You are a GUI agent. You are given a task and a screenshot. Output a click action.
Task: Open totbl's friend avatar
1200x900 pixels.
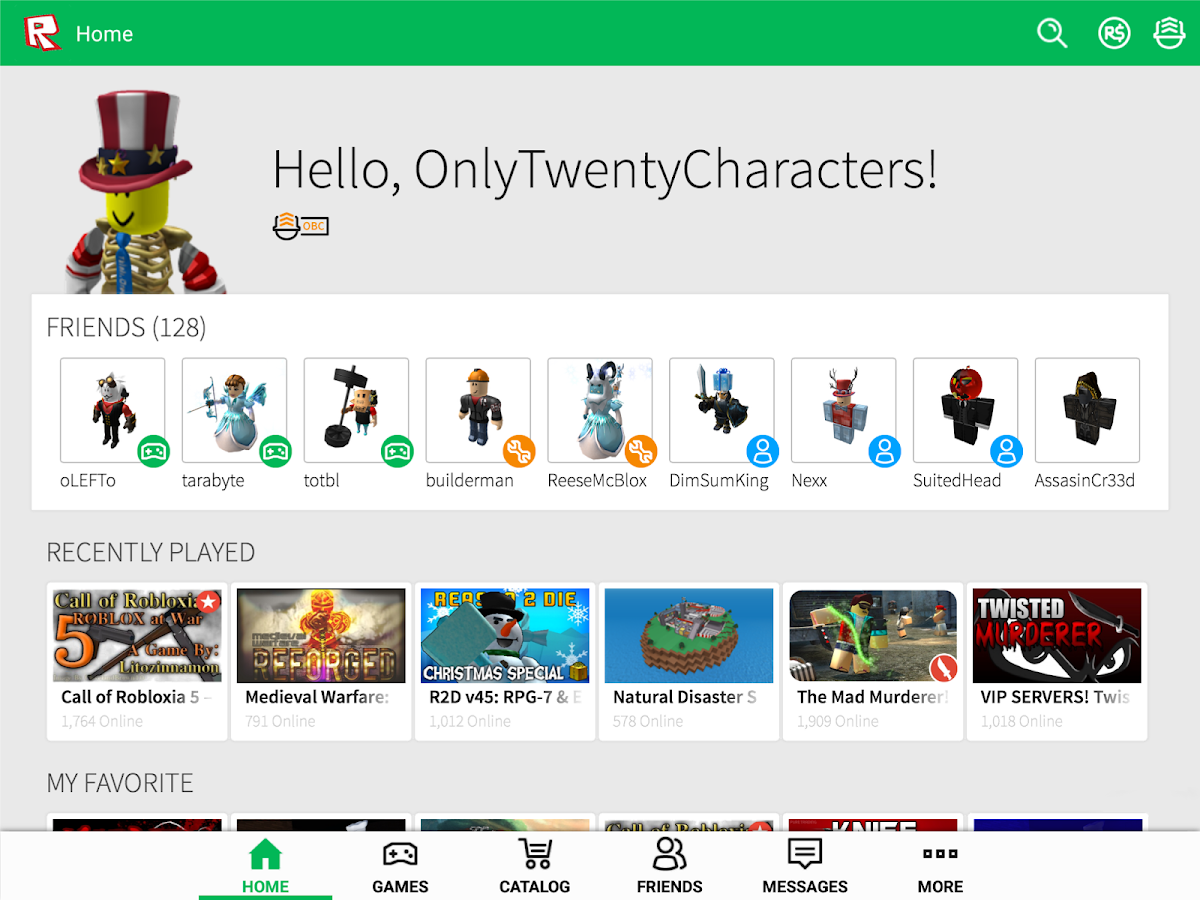[357, 410]
